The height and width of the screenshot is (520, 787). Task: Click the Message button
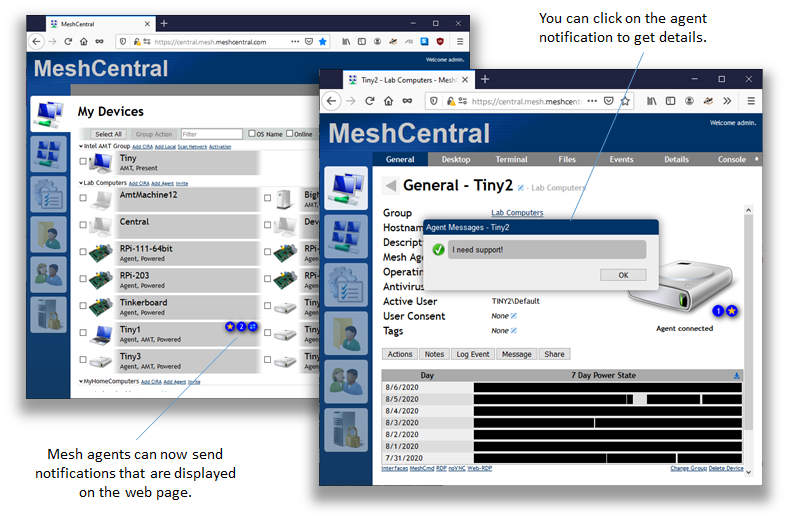point(516,354)
